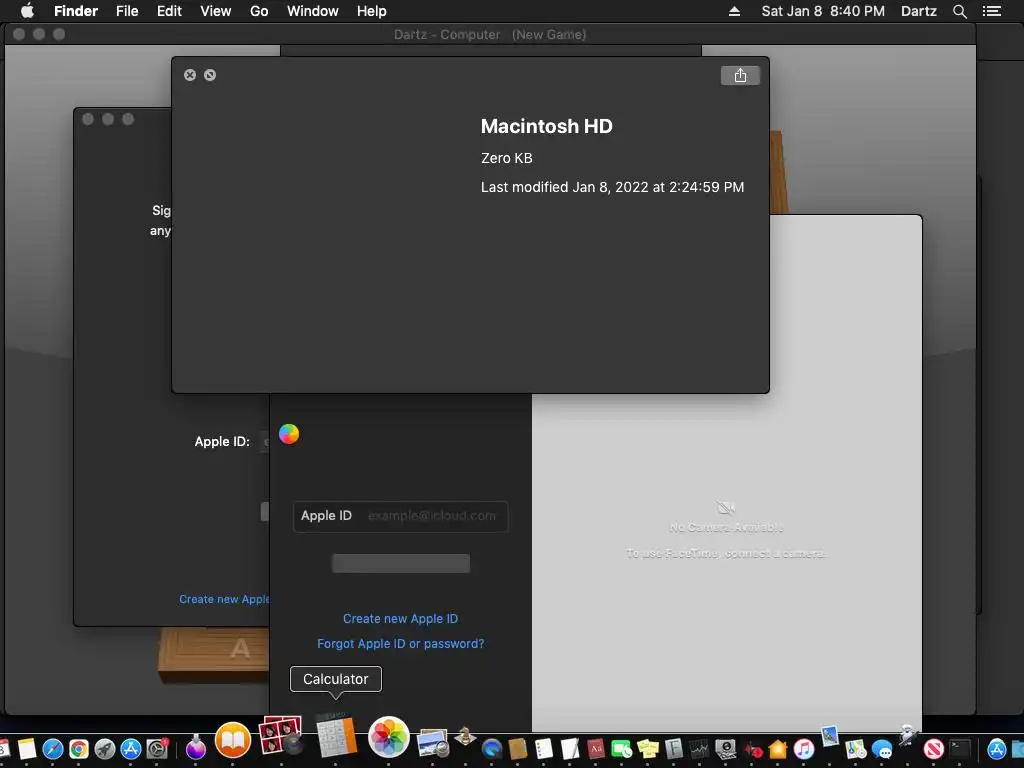Screen dimensions: 1024x768
Task: Open Maps in the Dock
Action: pos(856,748)
